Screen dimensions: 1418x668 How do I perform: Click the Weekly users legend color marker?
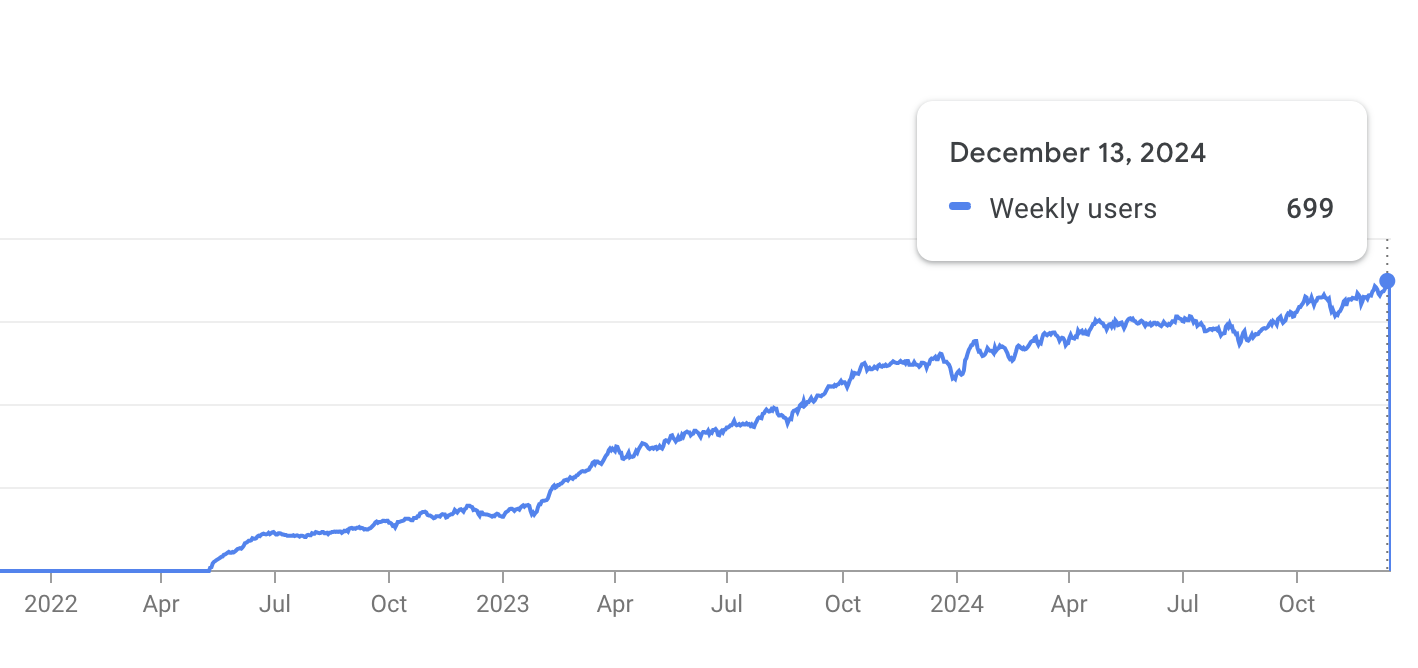tap(960, 207)
